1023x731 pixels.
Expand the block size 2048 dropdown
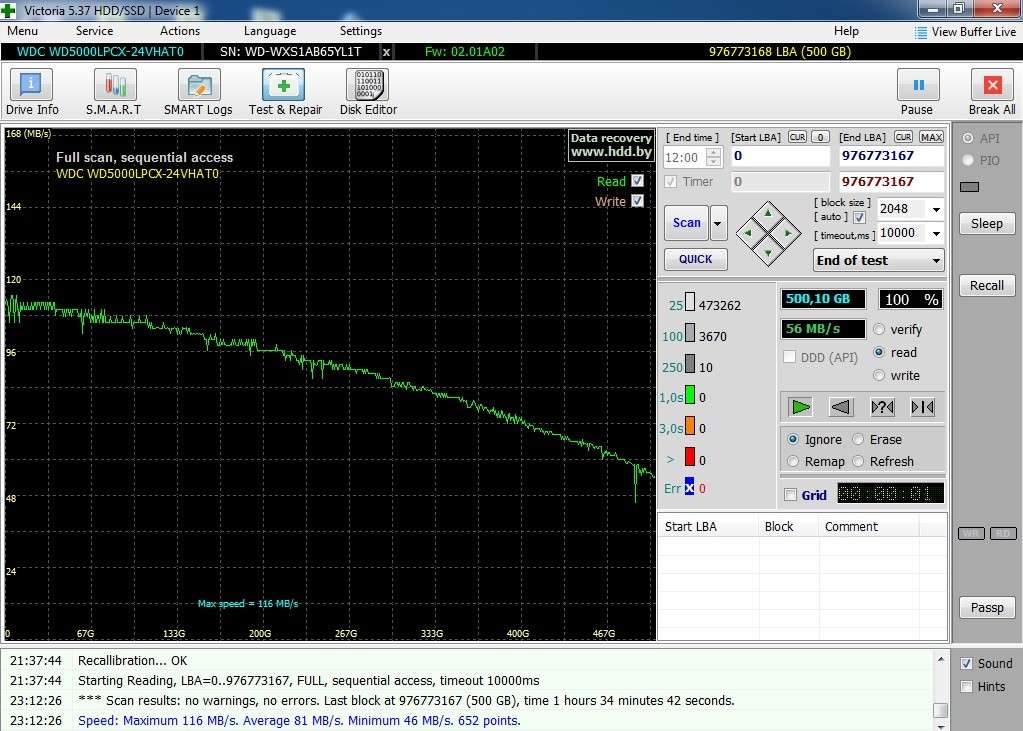click(935, 210)
